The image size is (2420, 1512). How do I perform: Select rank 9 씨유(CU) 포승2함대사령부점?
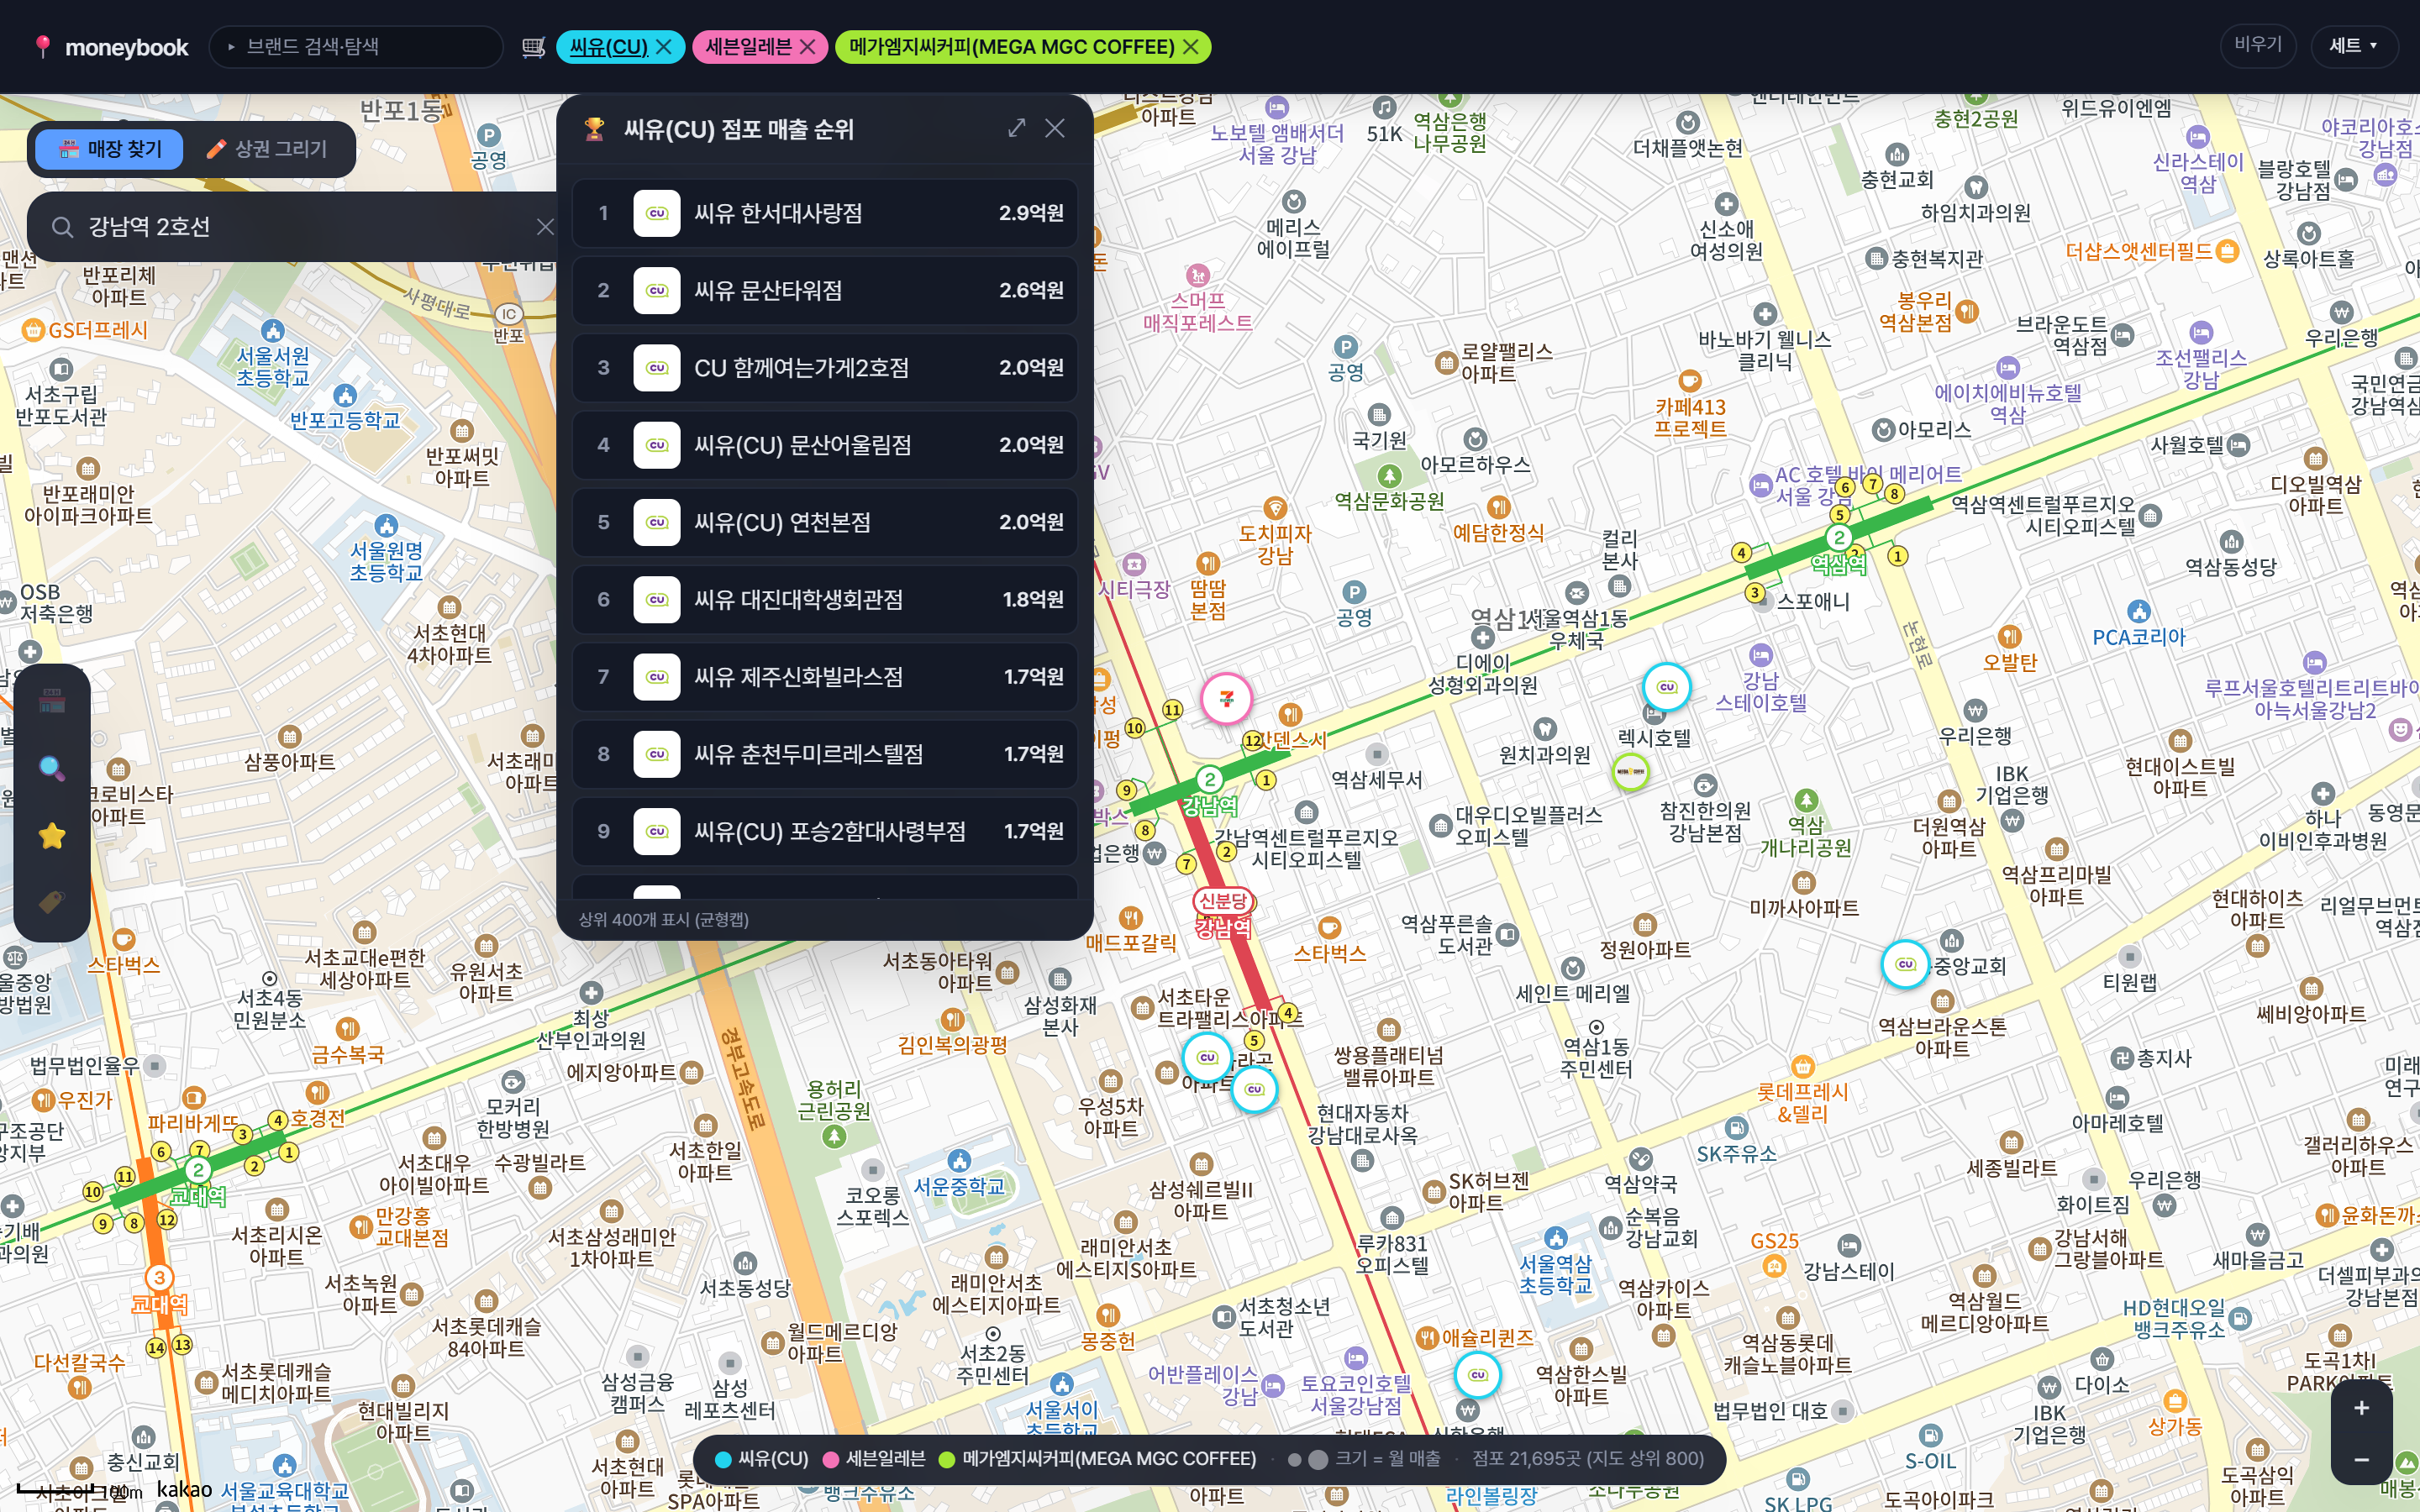click(x=825, y=832)
